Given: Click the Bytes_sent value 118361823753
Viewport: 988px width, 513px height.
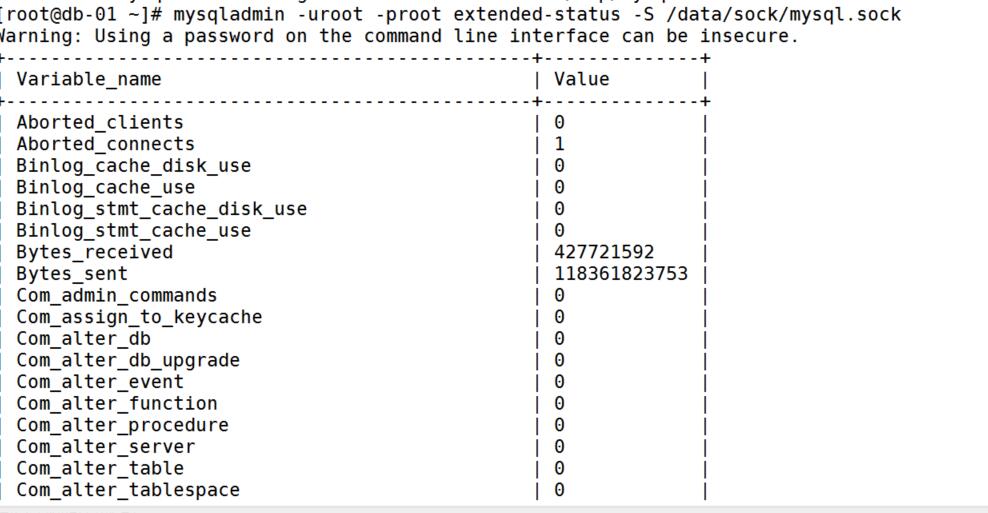Looking at the screenshot, I should (620, 273).
